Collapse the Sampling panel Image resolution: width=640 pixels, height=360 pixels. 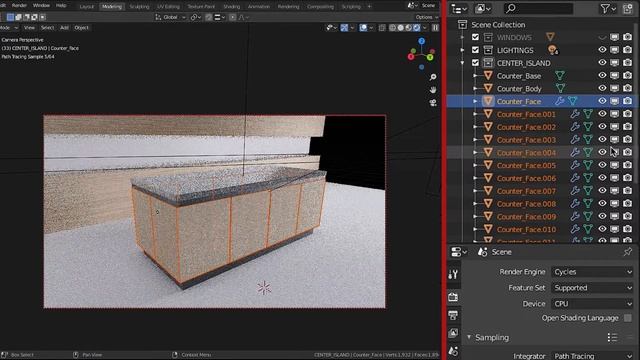[469, 337]
